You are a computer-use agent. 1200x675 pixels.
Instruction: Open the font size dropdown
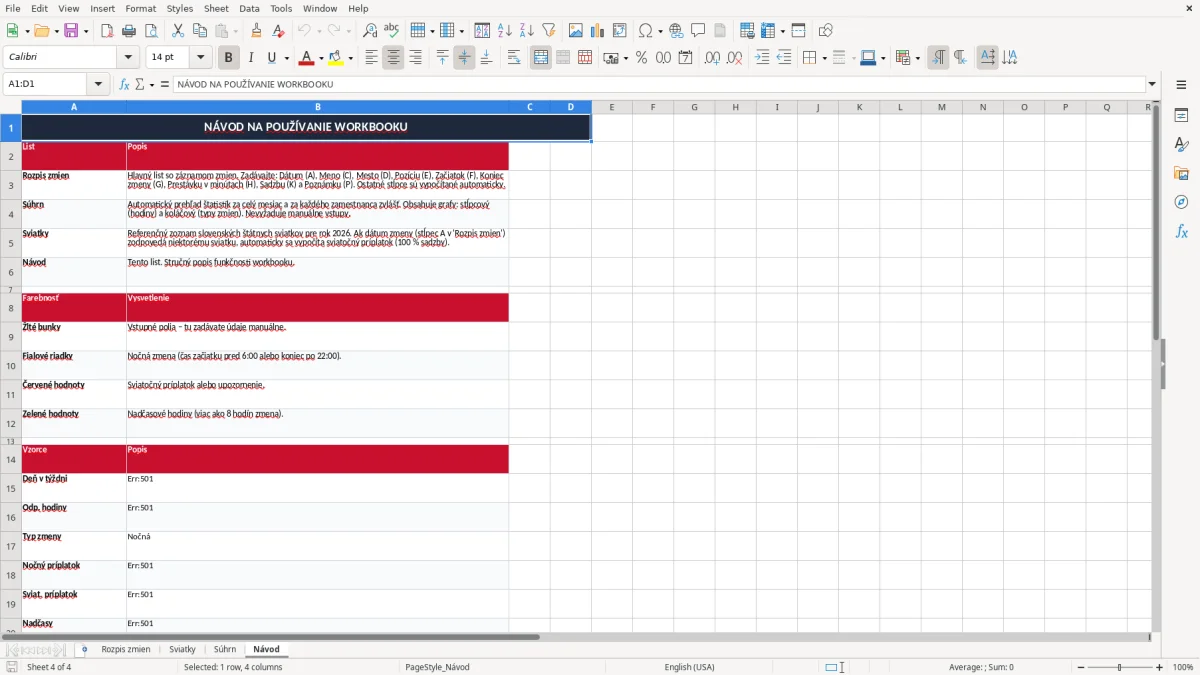200,58
